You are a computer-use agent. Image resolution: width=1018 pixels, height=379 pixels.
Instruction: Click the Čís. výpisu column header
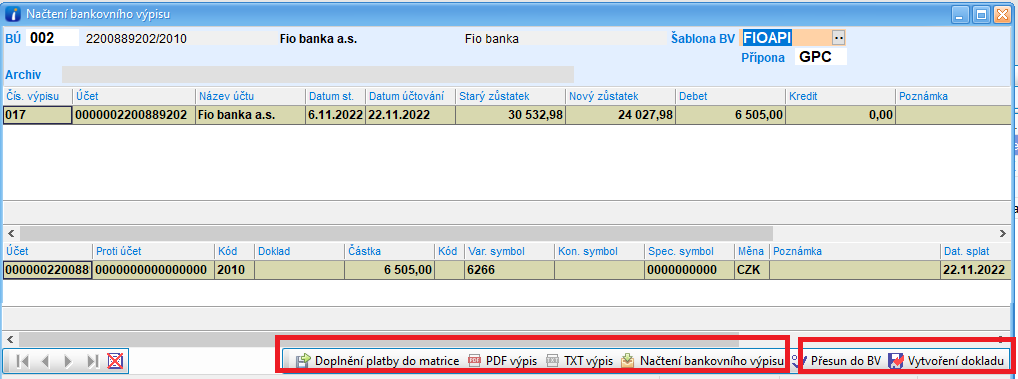point(37,97)
